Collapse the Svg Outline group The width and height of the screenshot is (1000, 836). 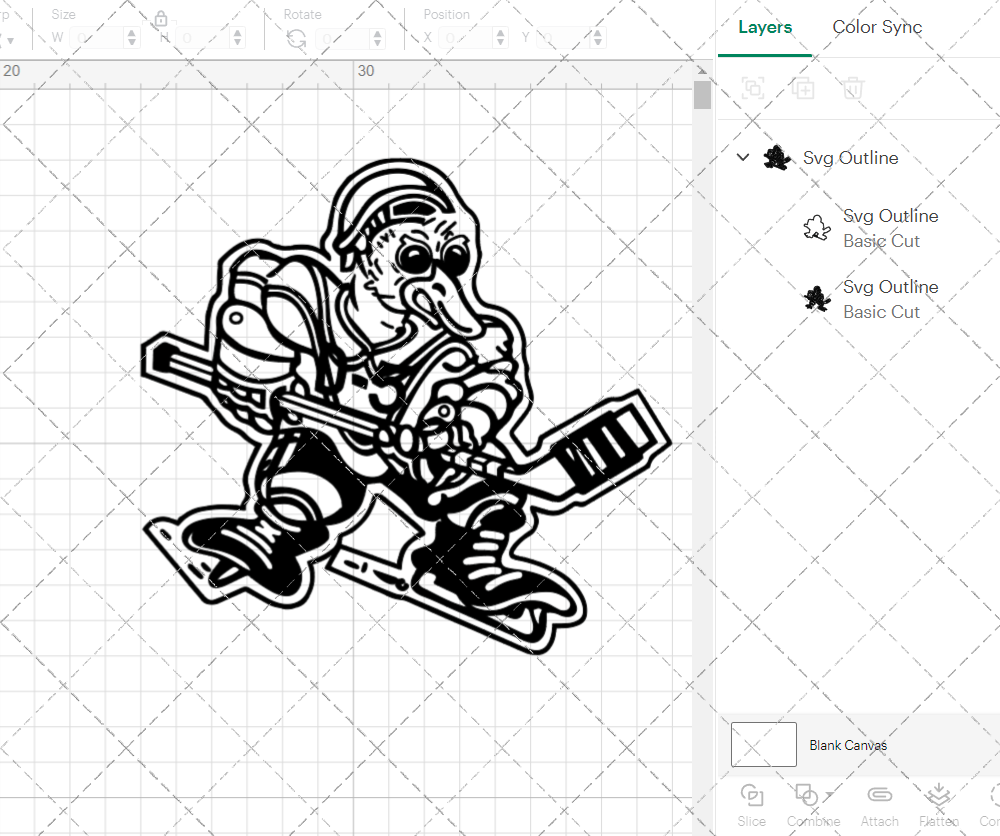pyautogui.click(x=743, y=157)
